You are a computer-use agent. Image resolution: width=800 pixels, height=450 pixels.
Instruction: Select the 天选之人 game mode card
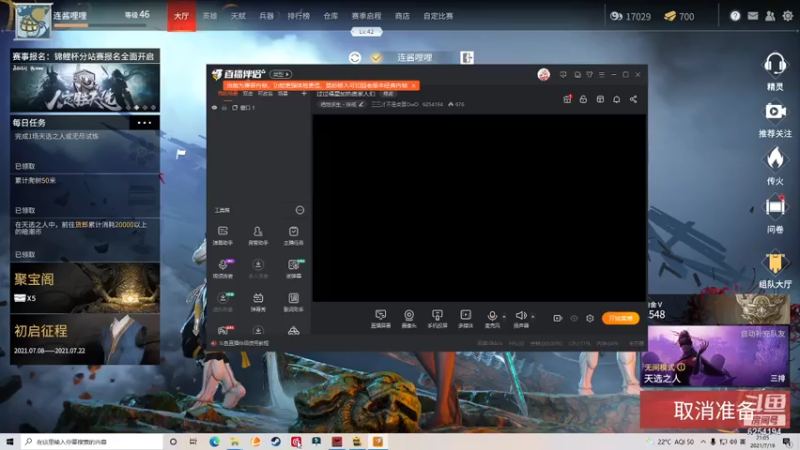714,356
